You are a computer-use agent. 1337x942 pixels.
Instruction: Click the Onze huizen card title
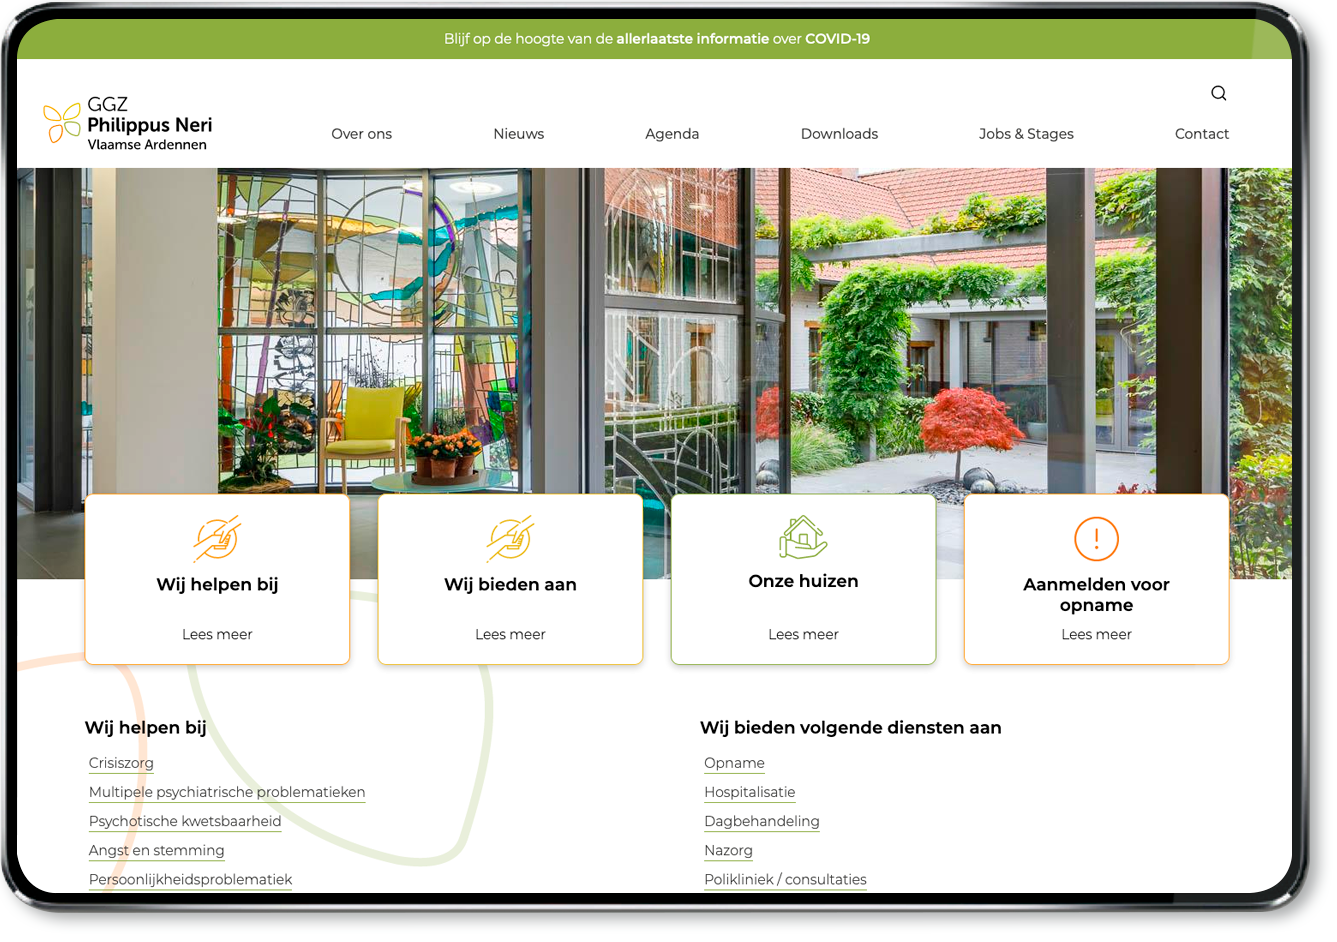(x=803, y=581)
